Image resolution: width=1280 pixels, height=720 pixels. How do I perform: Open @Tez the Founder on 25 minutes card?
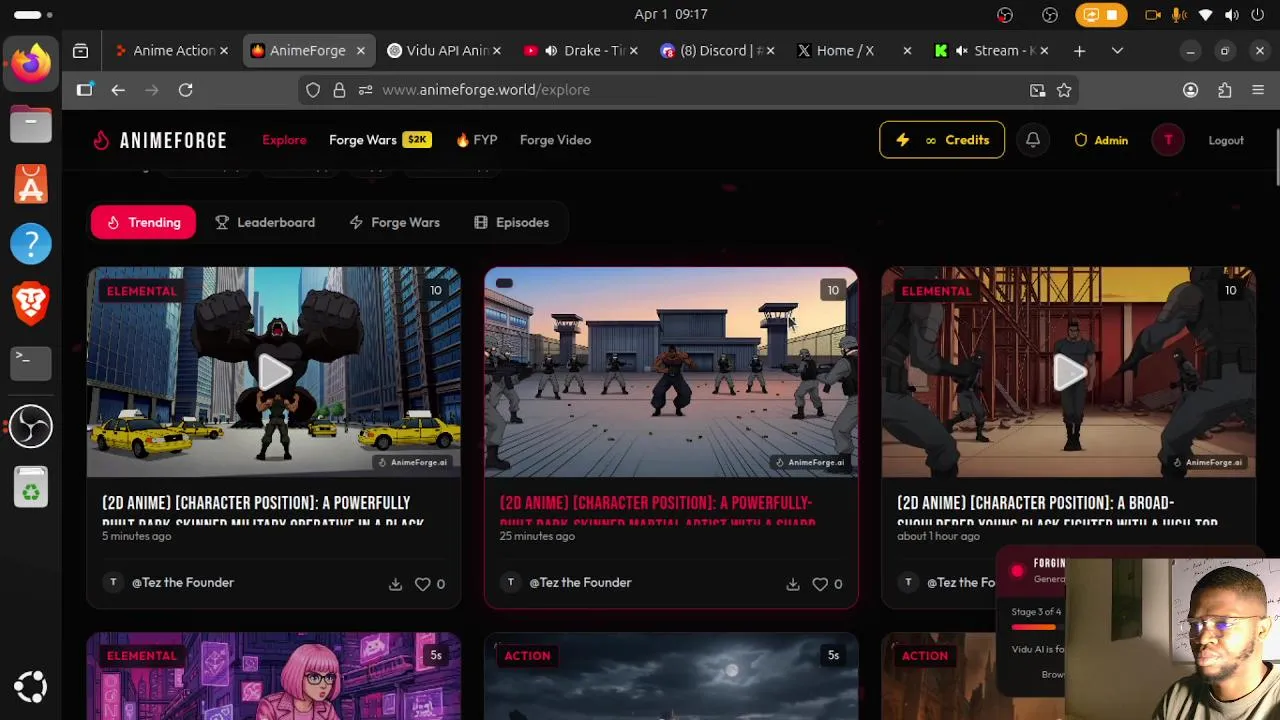point(580,582)
